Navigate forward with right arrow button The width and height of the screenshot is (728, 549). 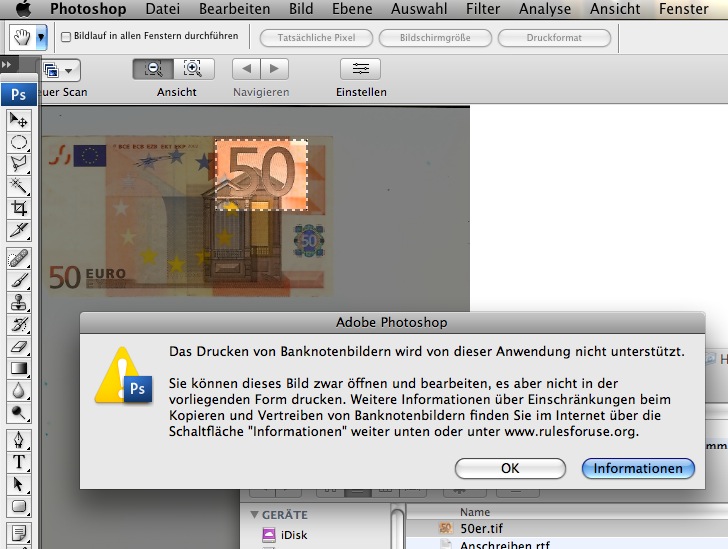274,69
